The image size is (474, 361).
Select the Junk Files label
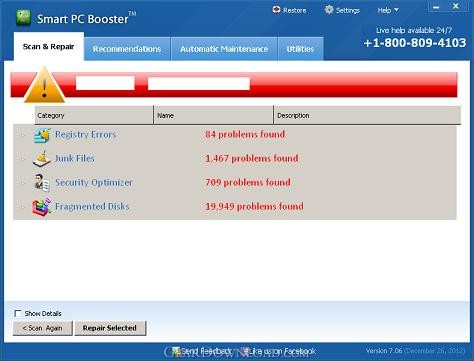pyautogui.click(x=75, y=158)
